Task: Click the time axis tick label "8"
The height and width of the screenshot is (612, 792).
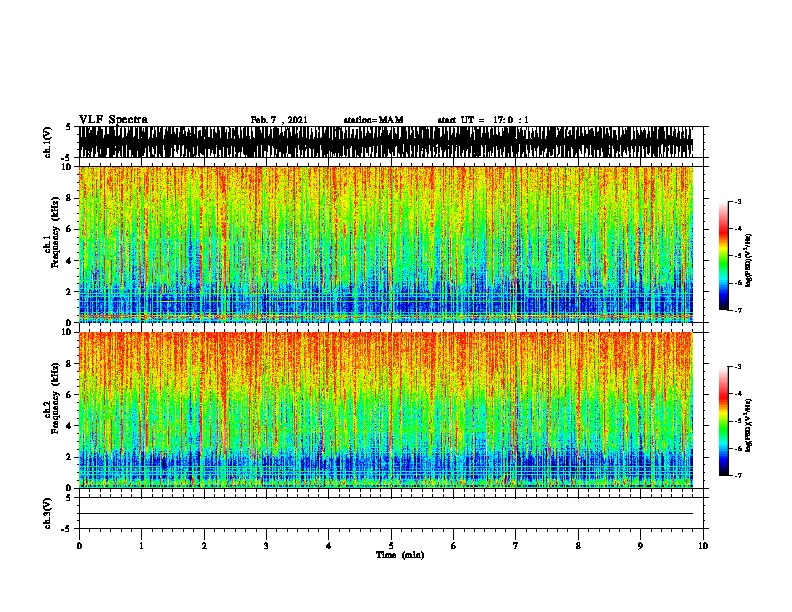Action: click(x=578, y=545)
